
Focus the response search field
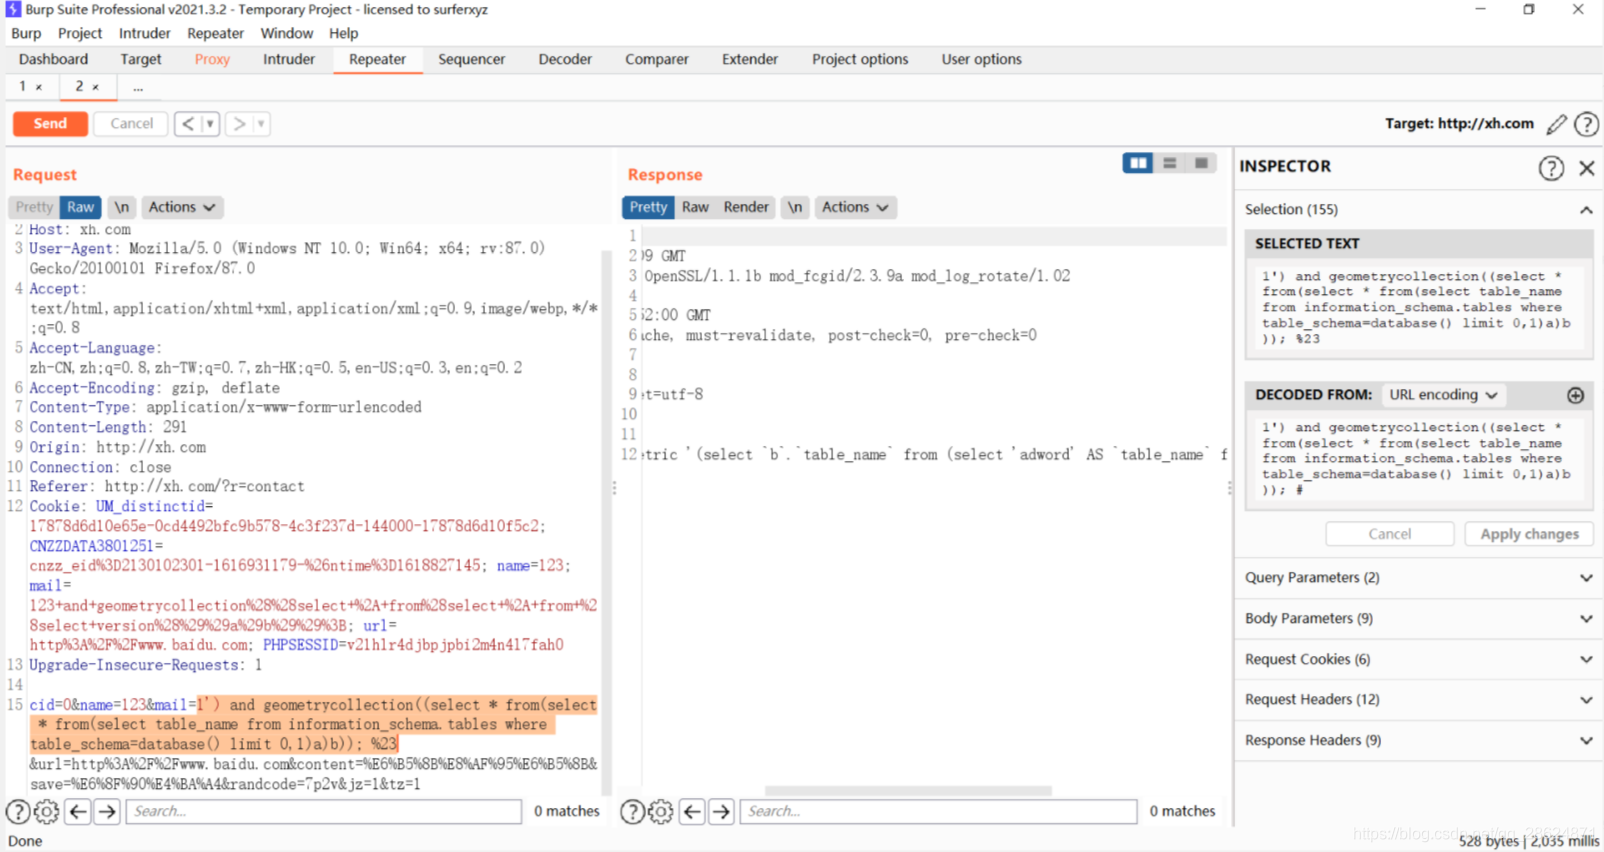(x=938, y=811)
